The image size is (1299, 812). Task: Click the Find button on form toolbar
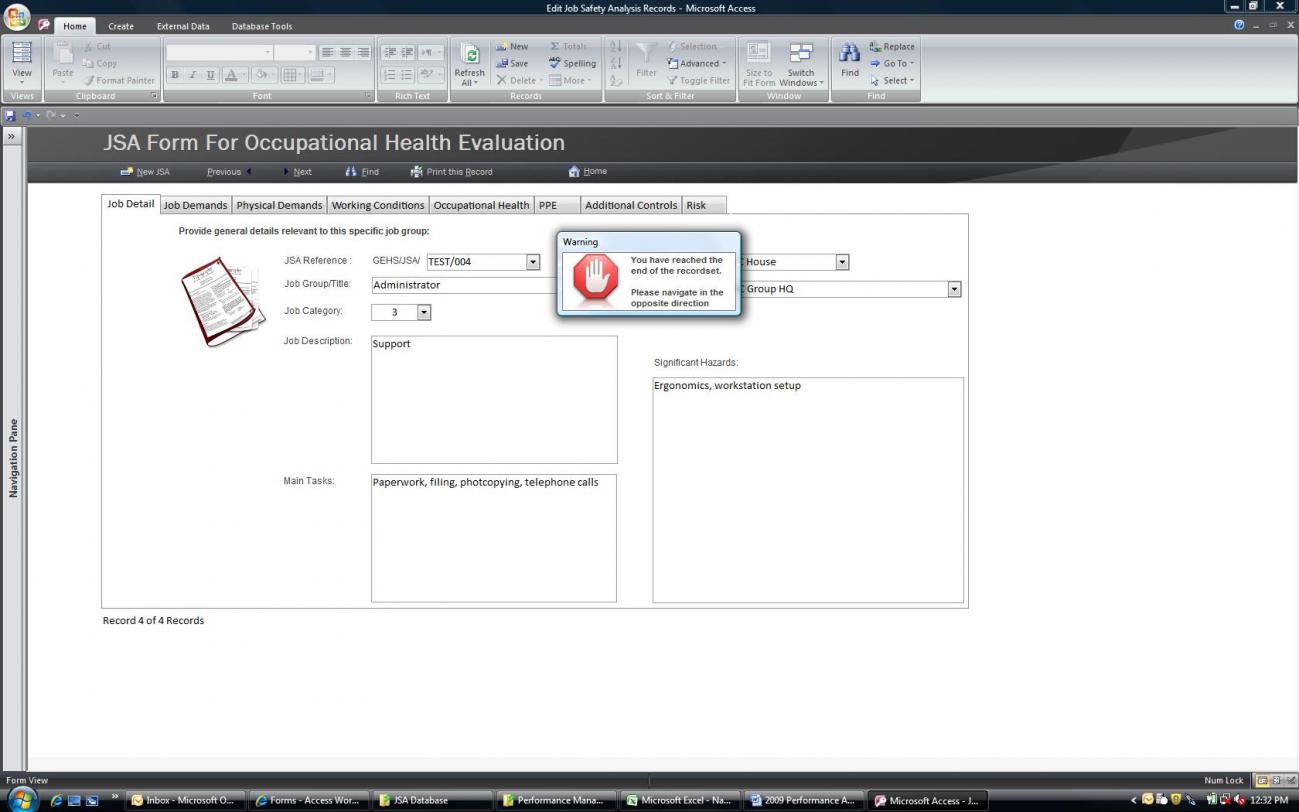[362, 172]
